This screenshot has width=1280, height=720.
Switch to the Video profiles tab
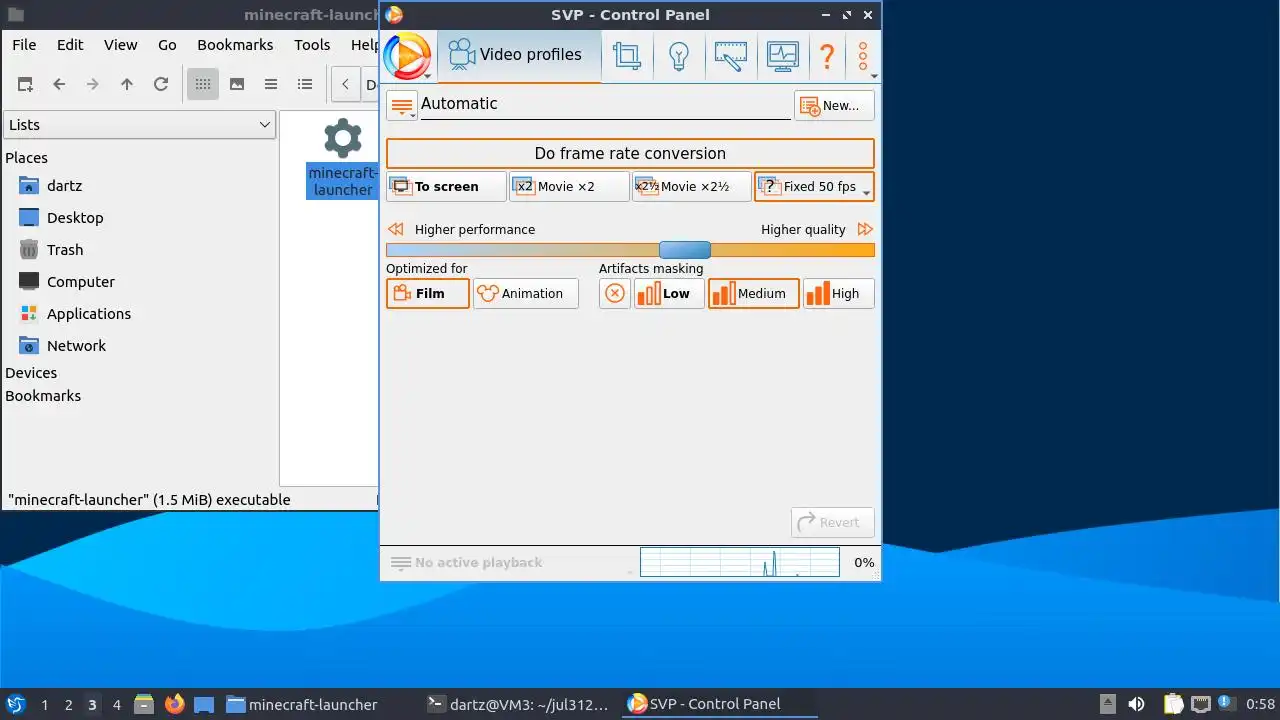pyautogui.click(x=519, y=55)
